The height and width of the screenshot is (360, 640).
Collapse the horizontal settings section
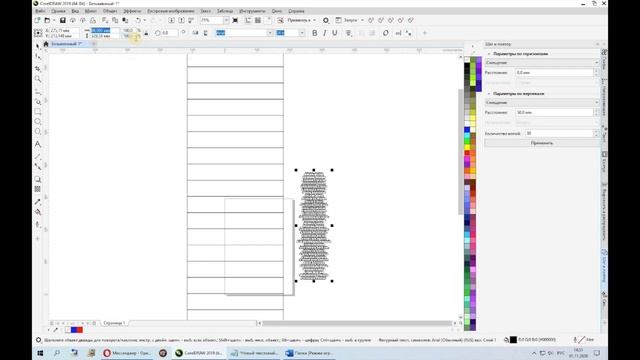489,54
